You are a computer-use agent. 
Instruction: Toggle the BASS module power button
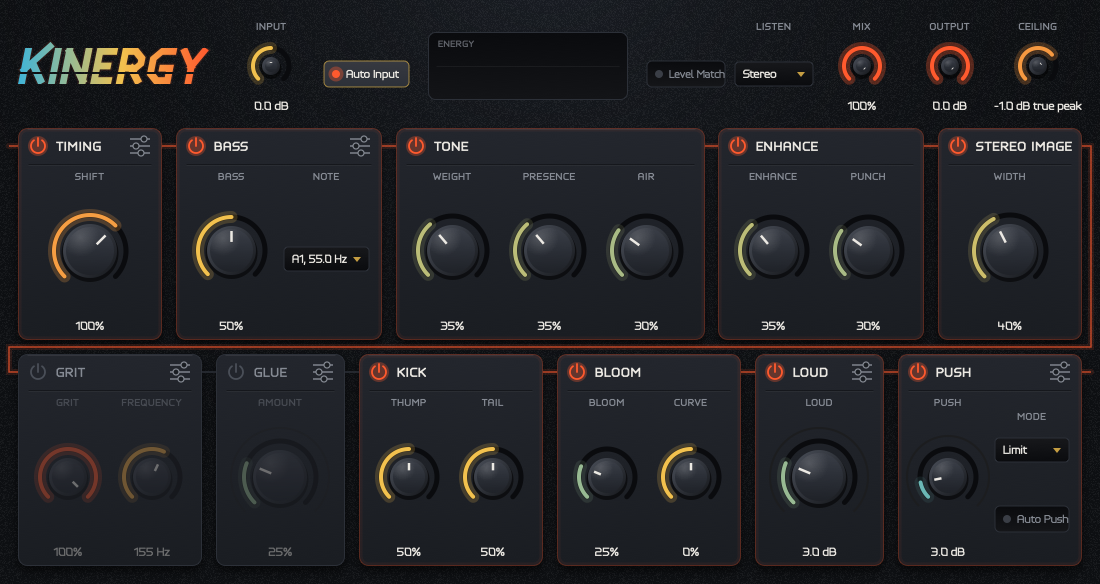(196, 146)
